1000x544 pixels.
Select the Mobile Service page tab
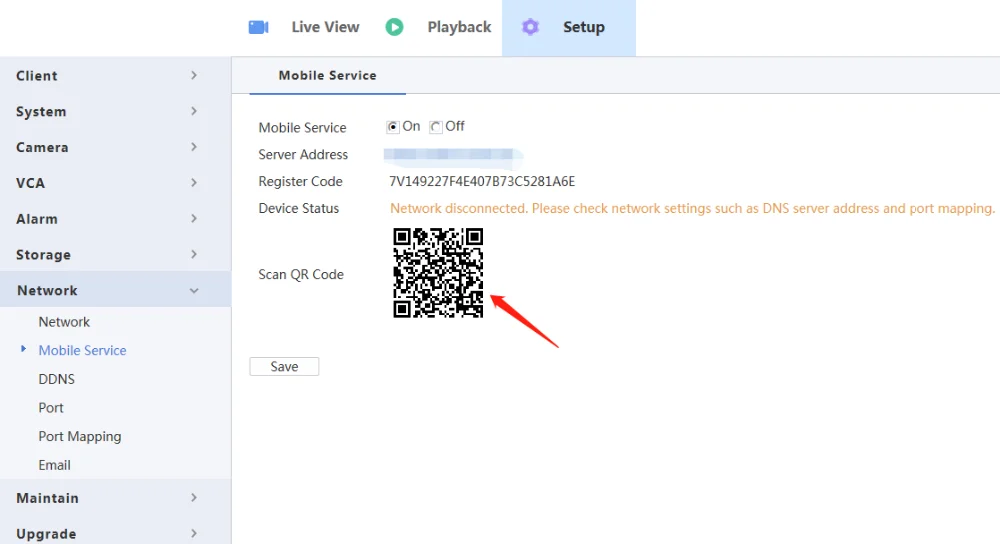[x=327, y=75]
